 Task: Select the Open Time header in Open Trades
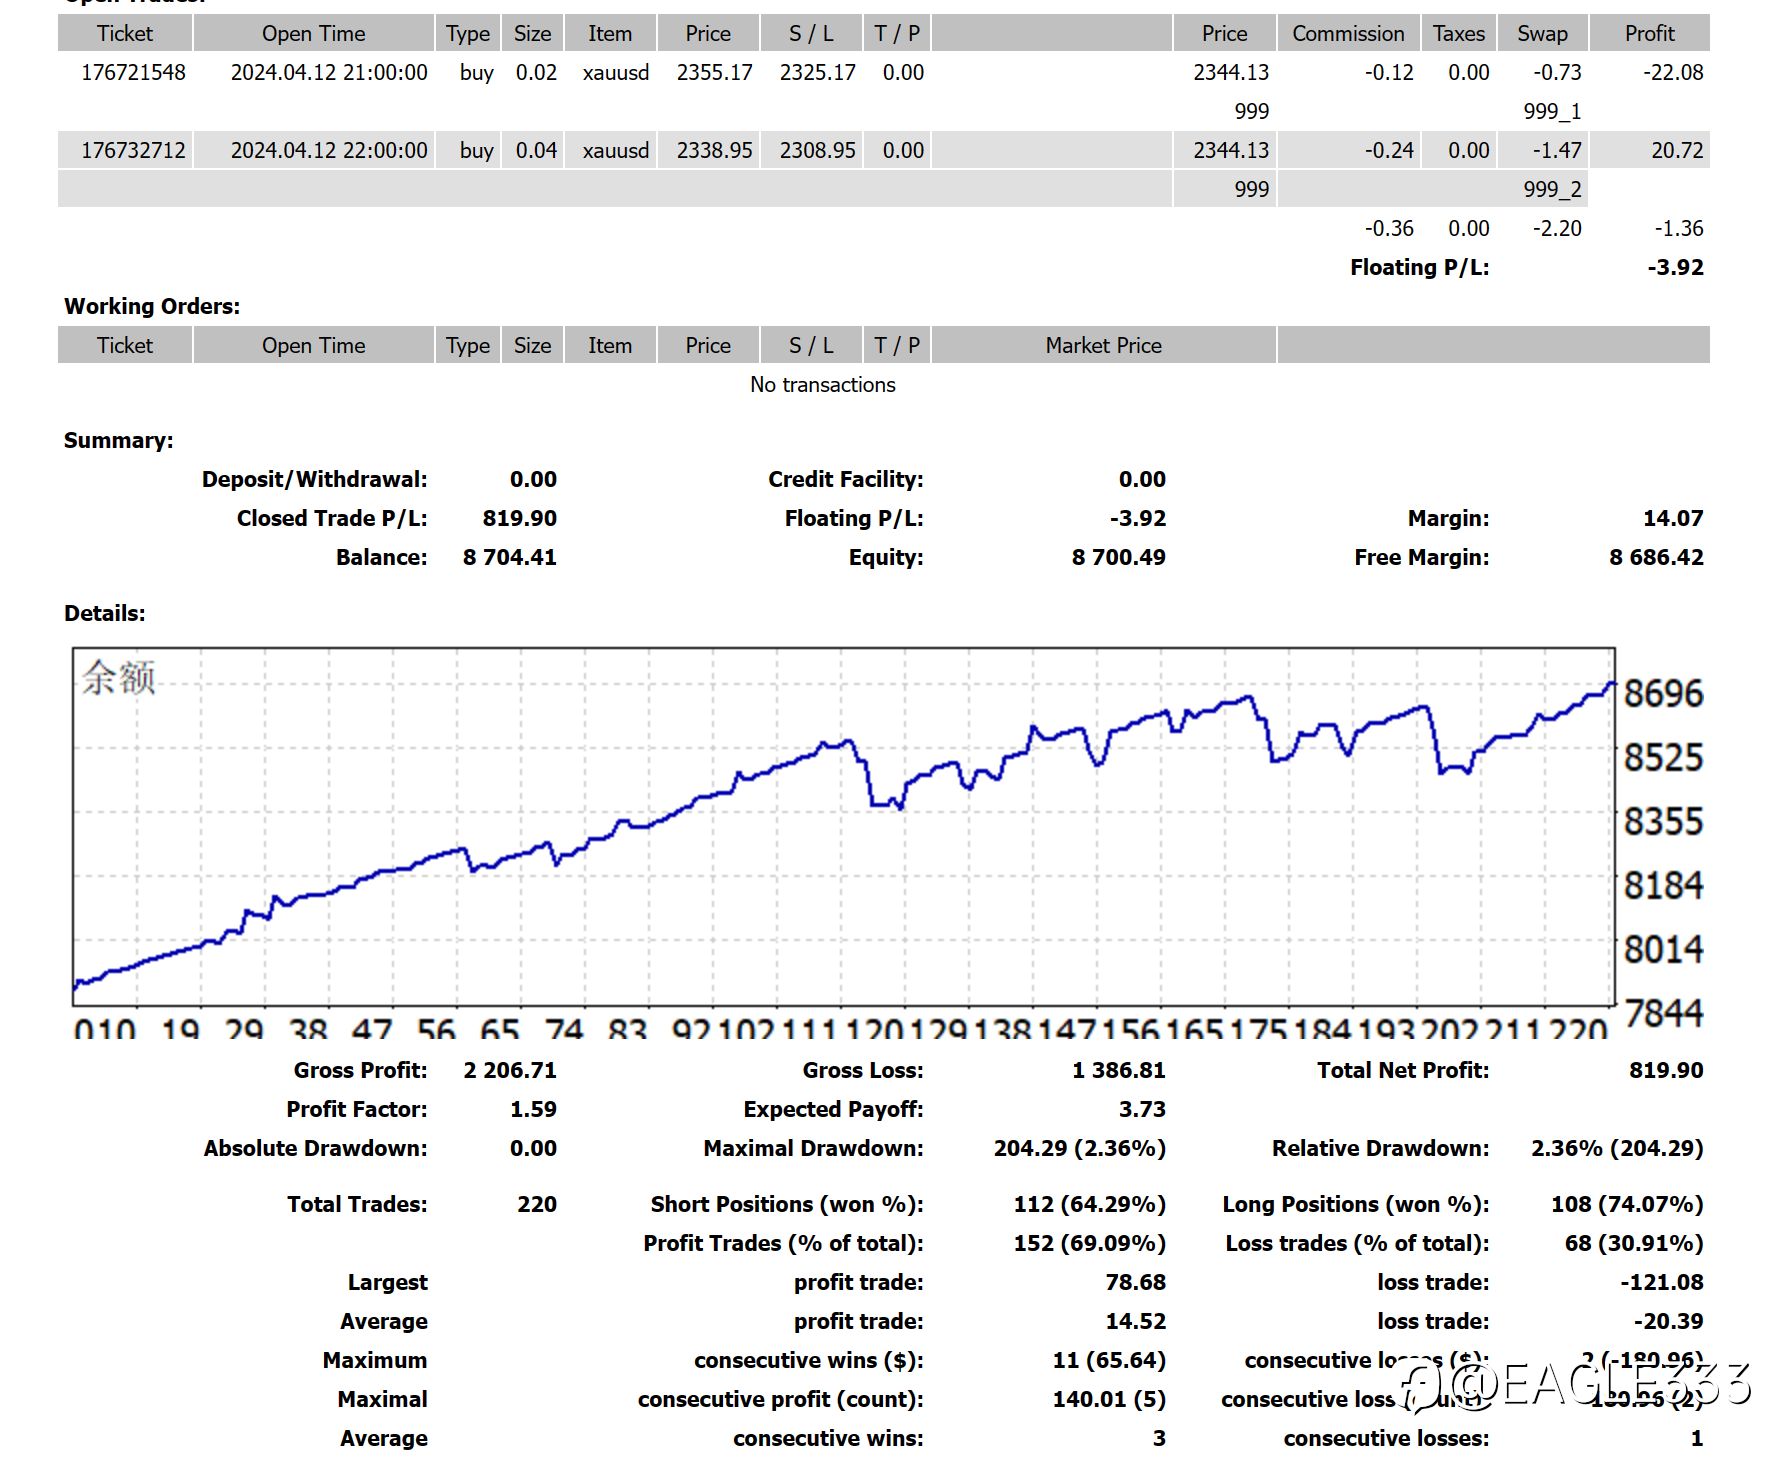pos(314,33)
